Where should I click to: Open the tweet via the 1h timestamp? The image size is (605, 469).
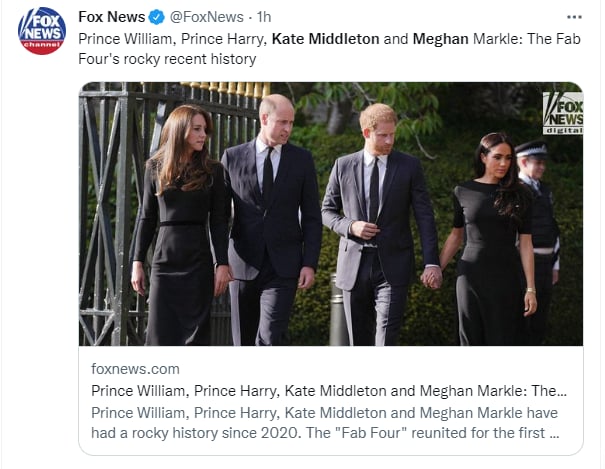264,17
